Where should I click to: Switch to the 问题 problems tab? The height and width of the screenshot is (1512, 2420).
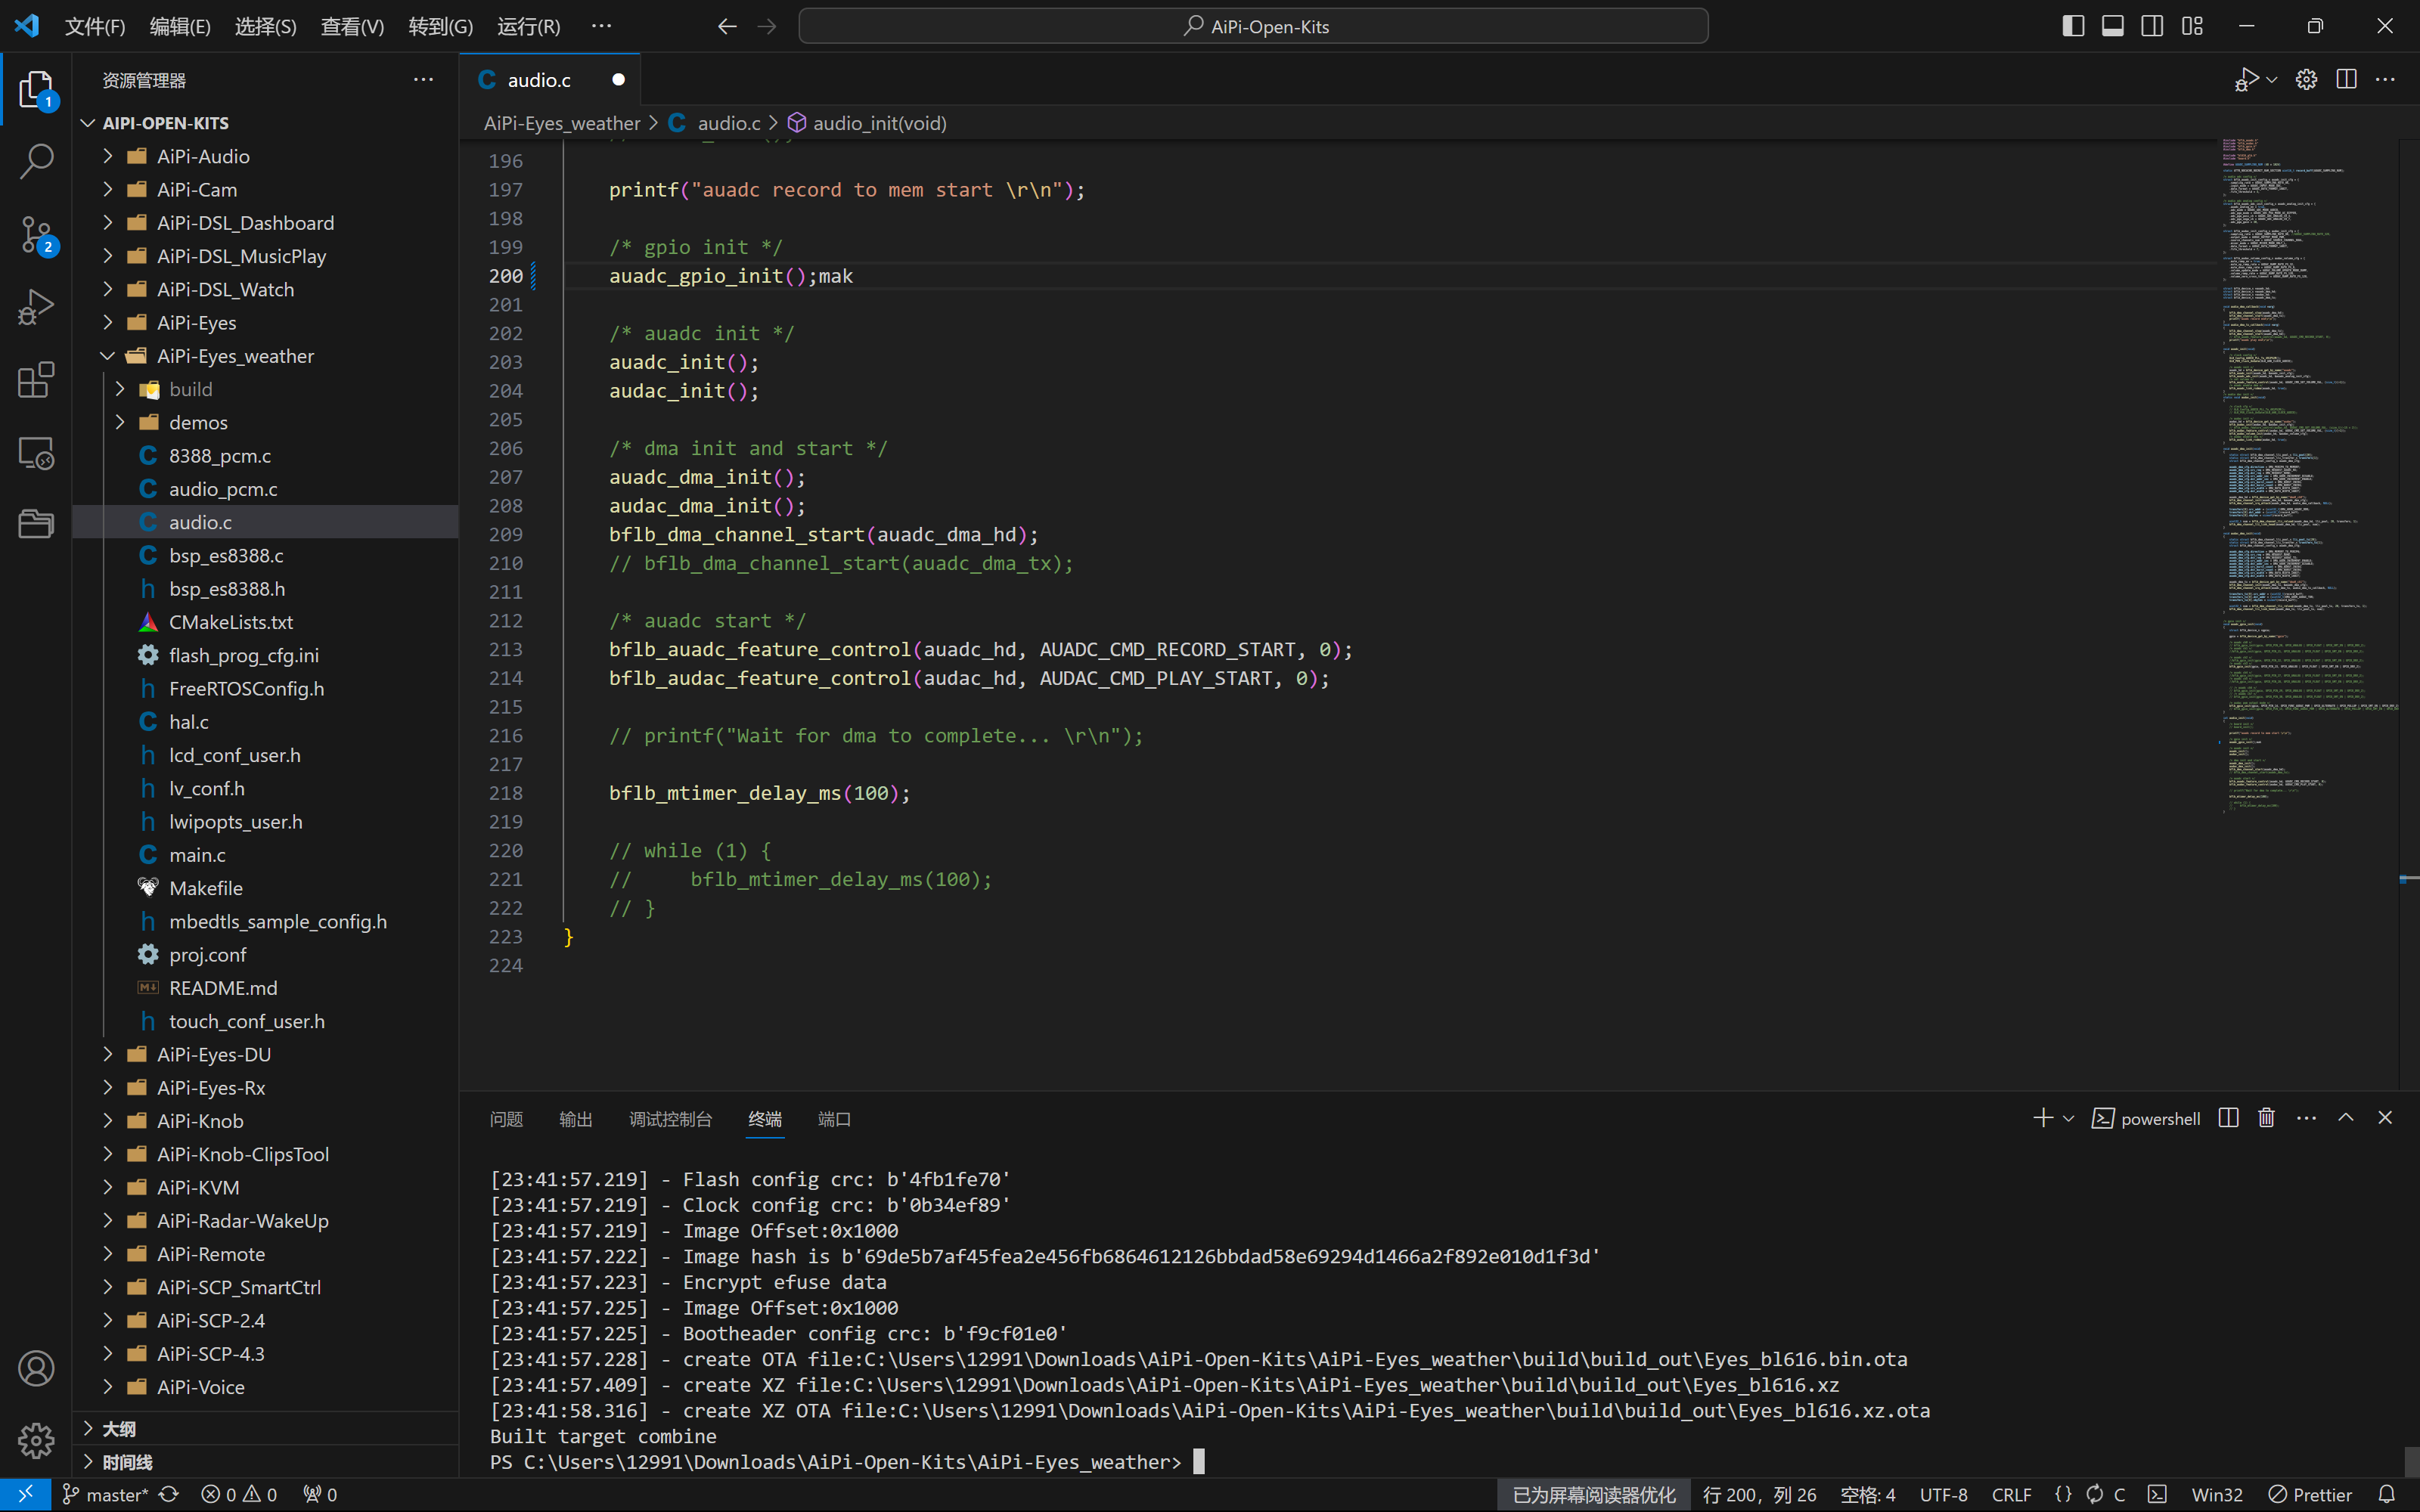point(506,1119)
